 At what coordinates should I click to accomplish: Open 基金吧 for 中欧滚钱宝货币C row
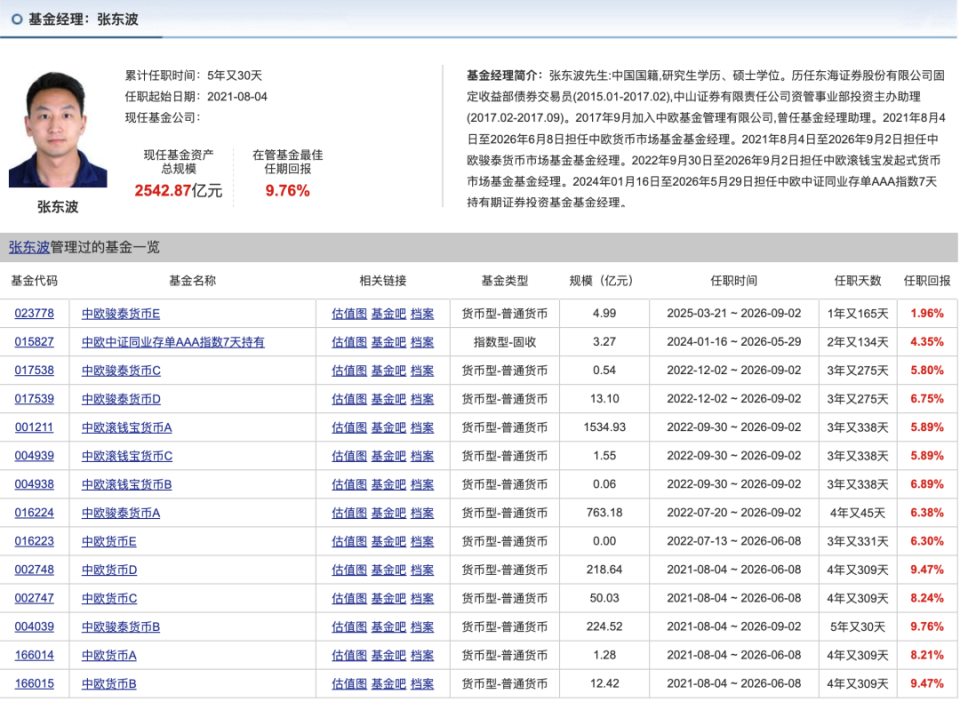click(388, 456)
